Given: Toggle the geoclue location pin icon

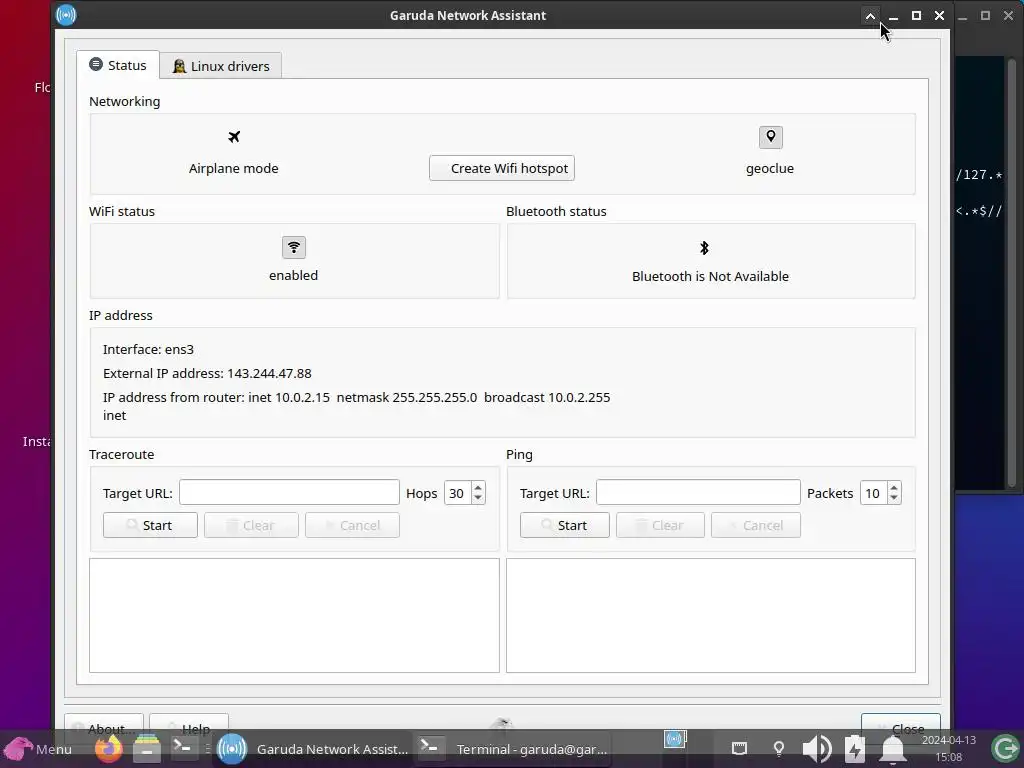Looking at the screenshot, I should point(771,137).
